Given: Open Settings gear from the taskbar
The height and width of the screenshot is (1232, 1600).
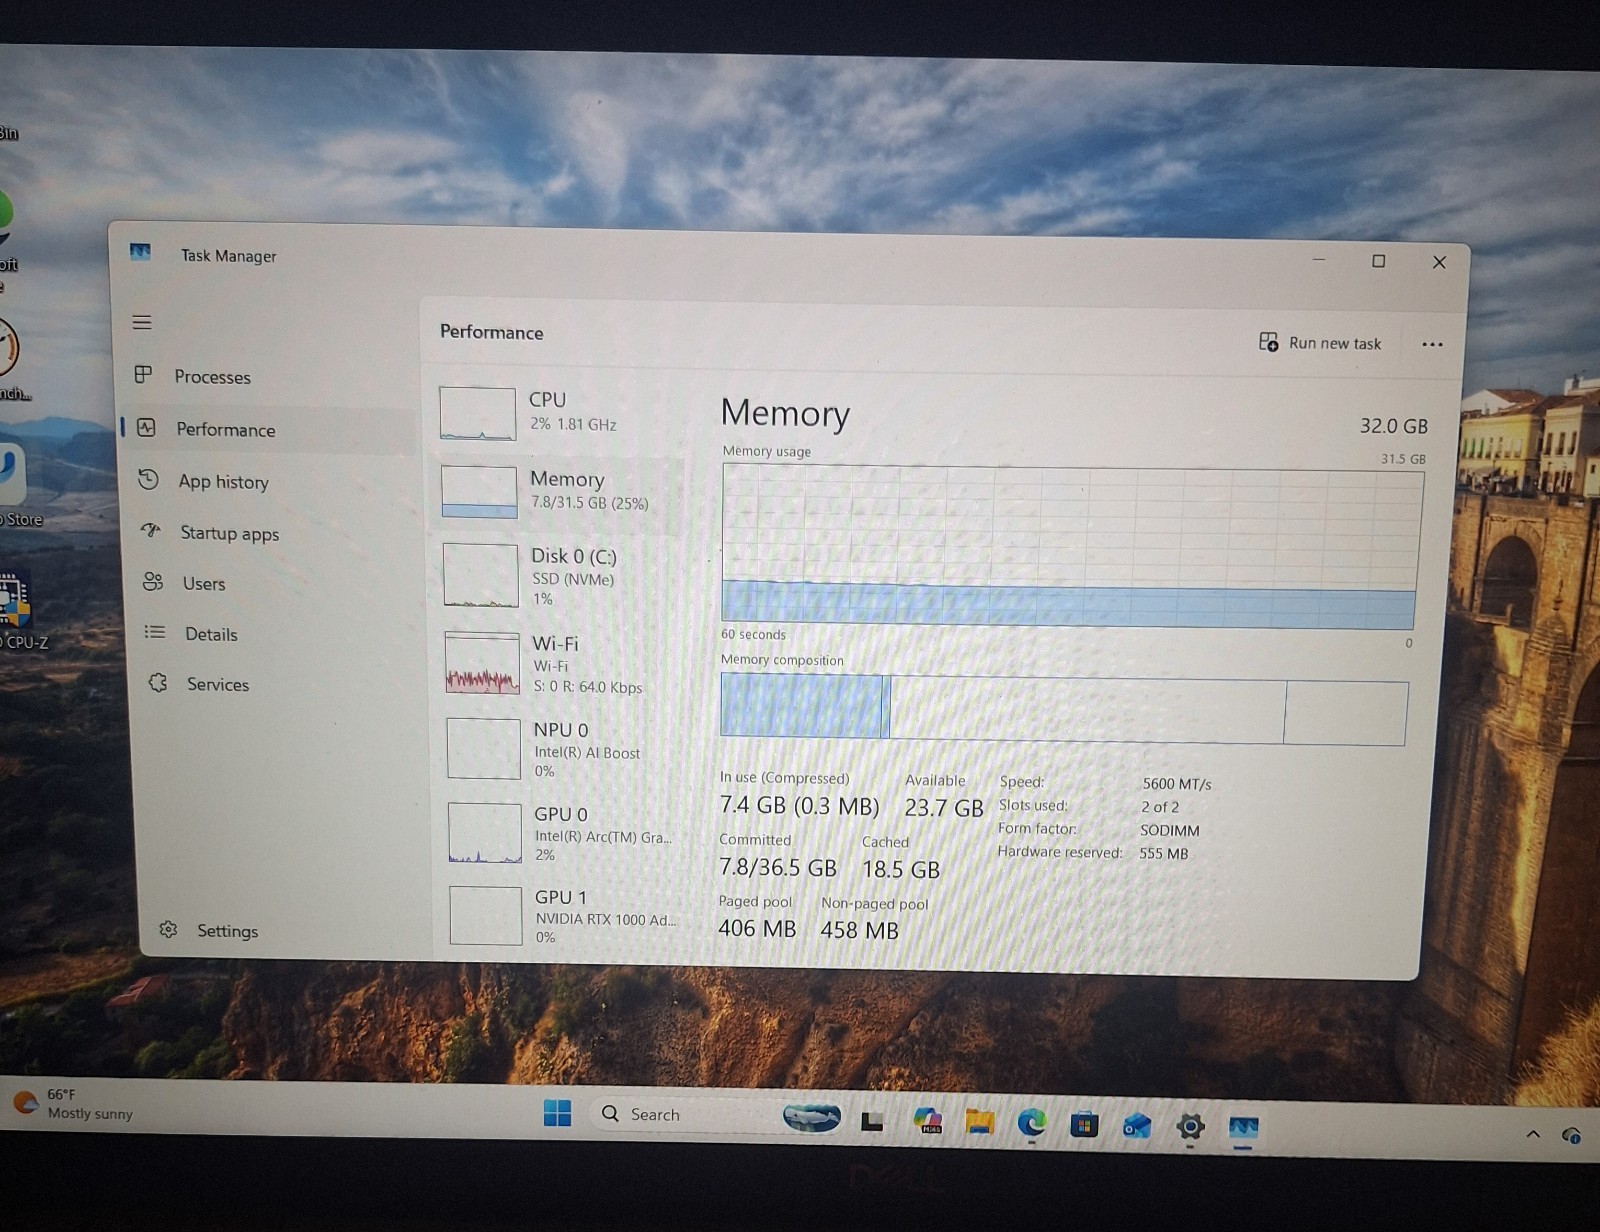Looking at the screenshot, I should (1190, 1128).
